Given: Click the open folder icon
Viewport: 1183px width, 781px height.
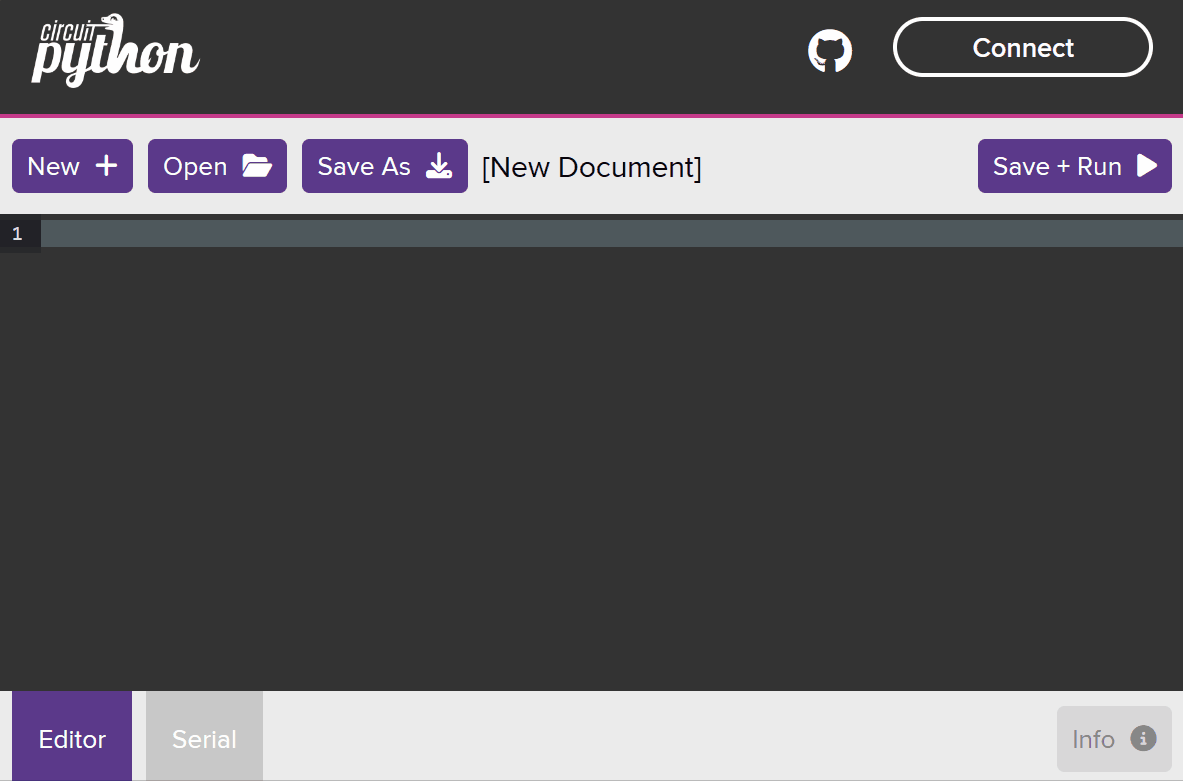Looking at the screenshot, I should [x=257, y=166].
